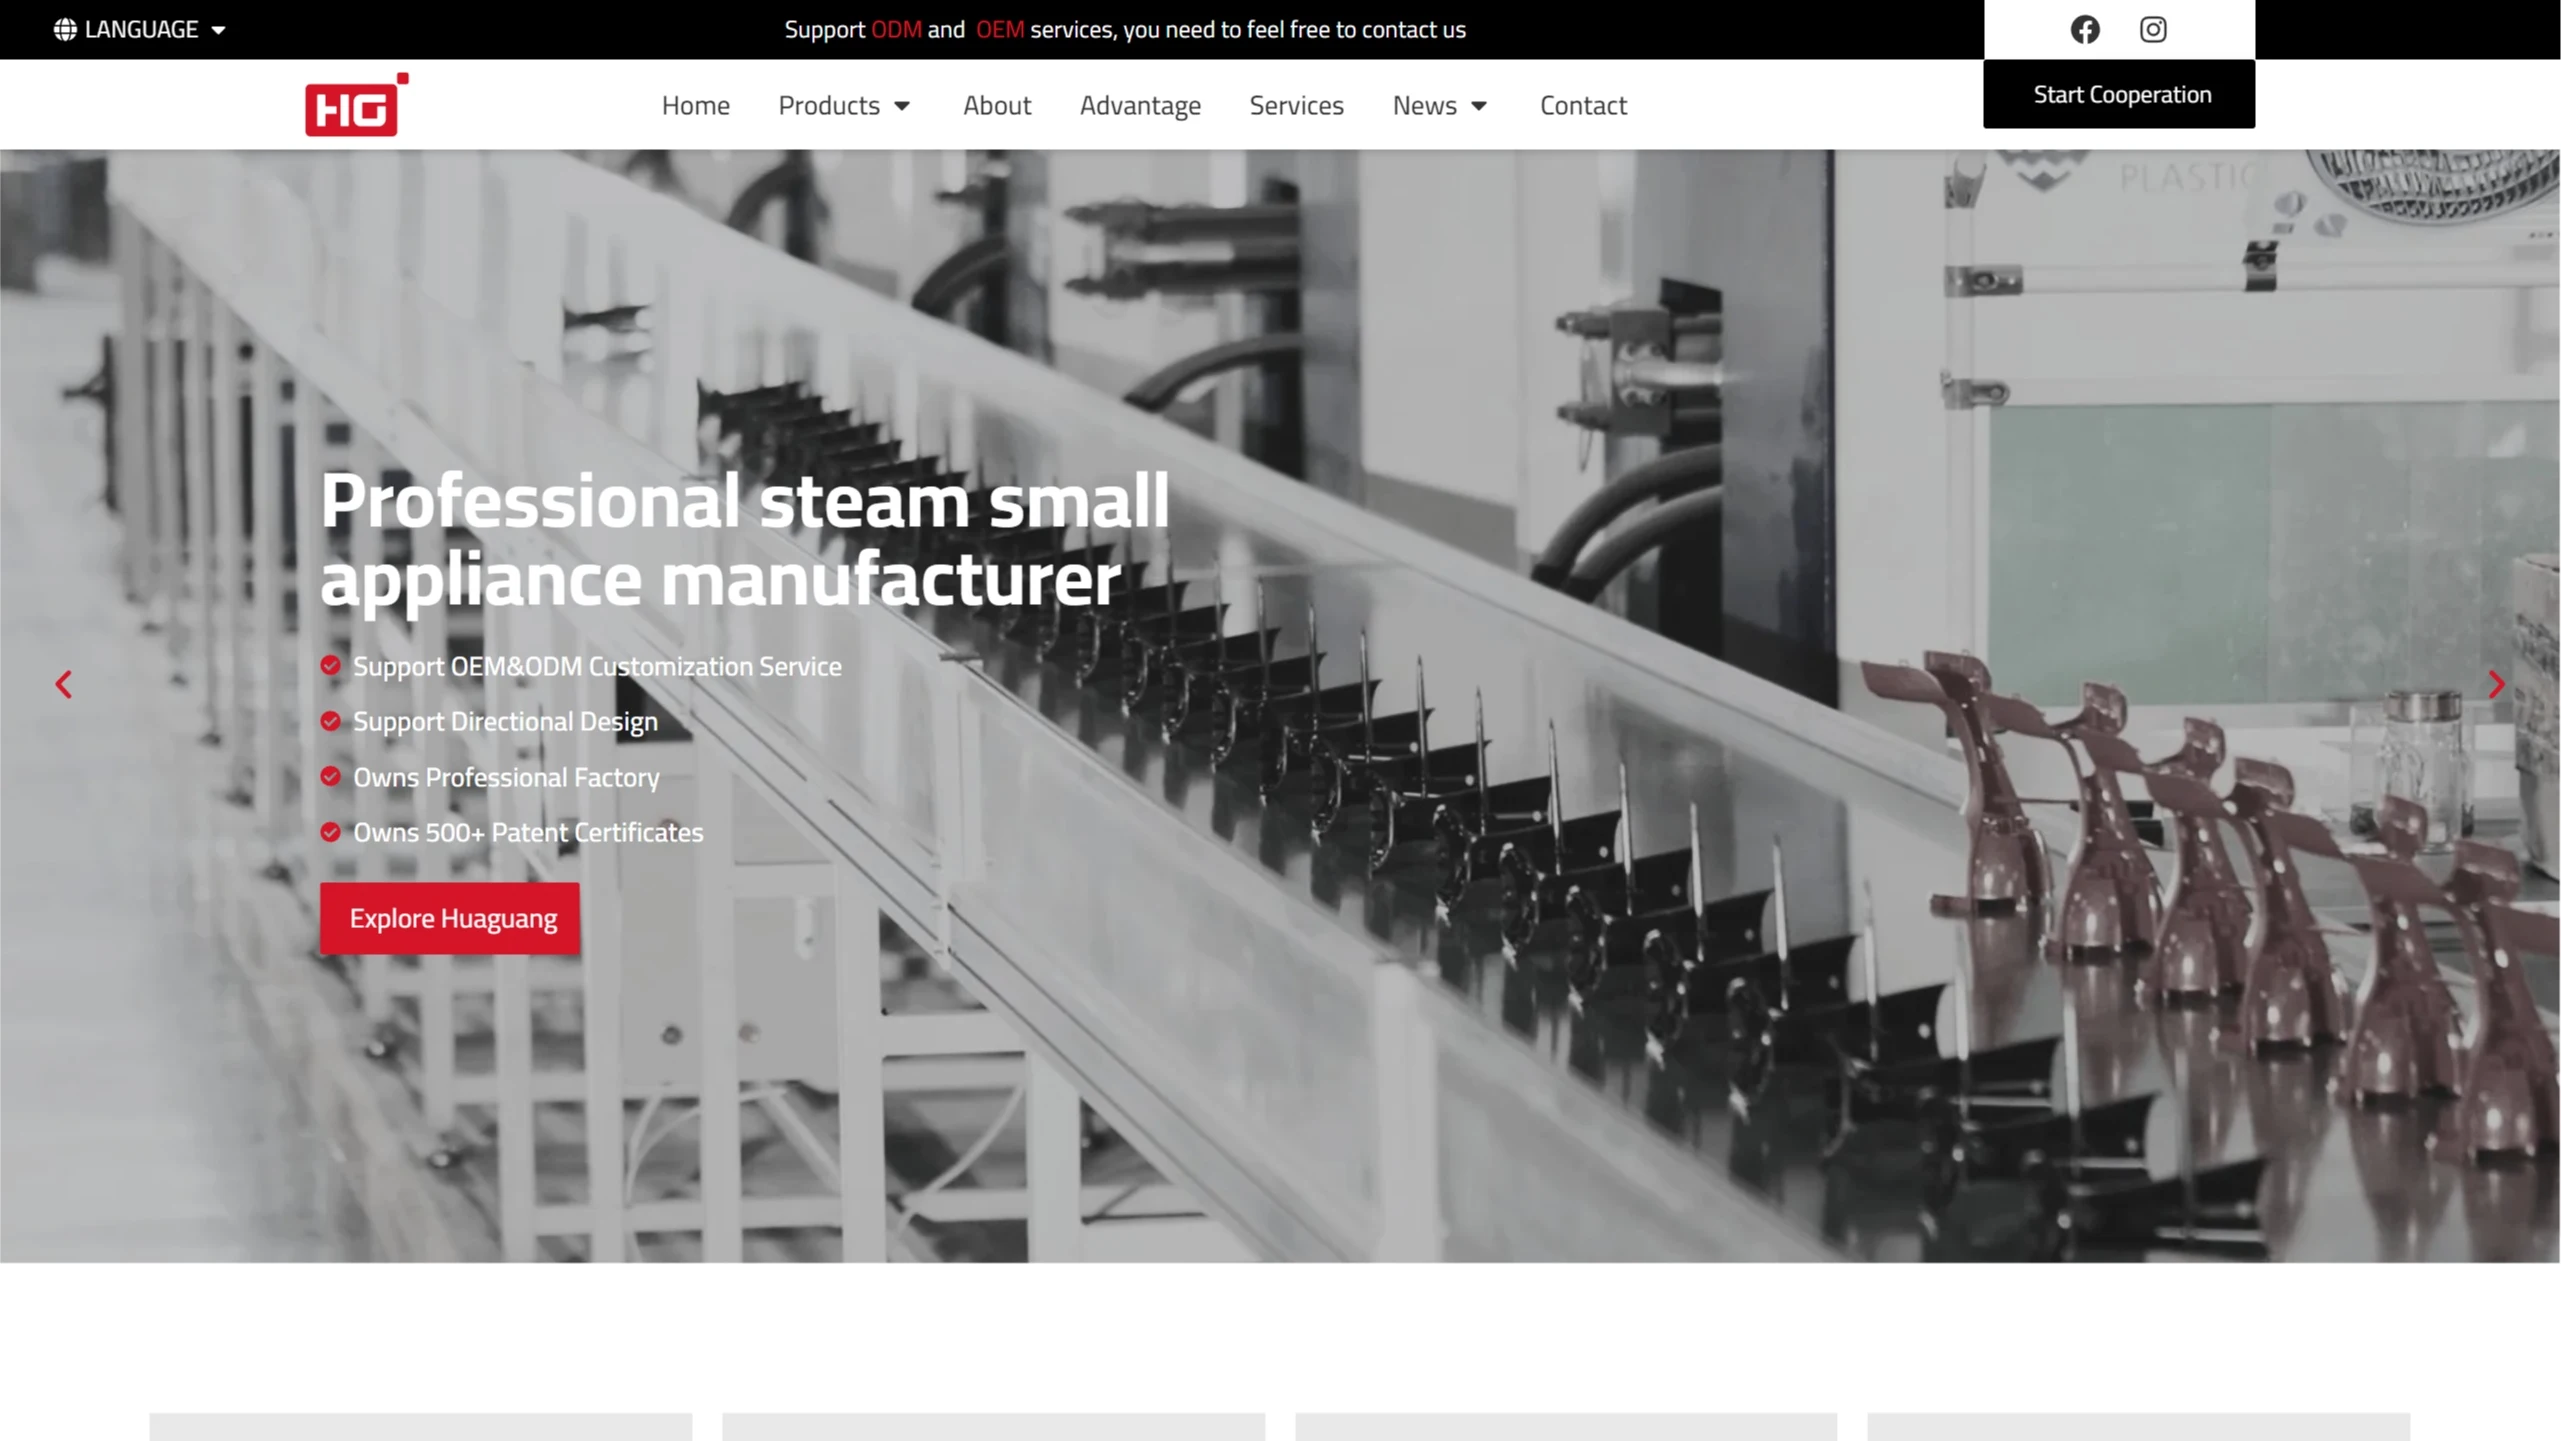Expand the Products menu arrow
The image size is (2561, 1441).
pos(902,106)
